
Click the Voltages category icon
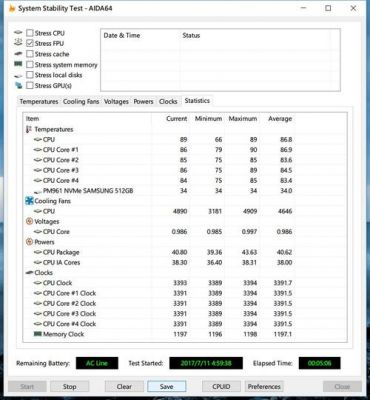pyautogui.click(x=29, y=221)
